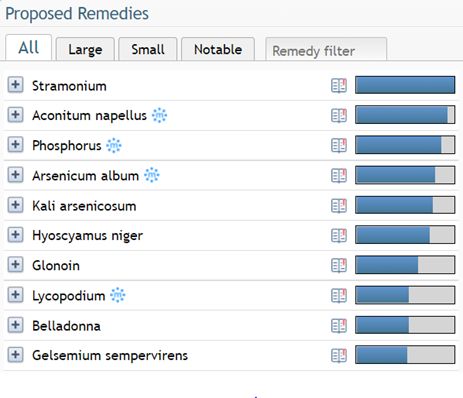Open materia medica book icon for Stramonium
Screen dimensions: 463x398
click(x=339, y=86)
